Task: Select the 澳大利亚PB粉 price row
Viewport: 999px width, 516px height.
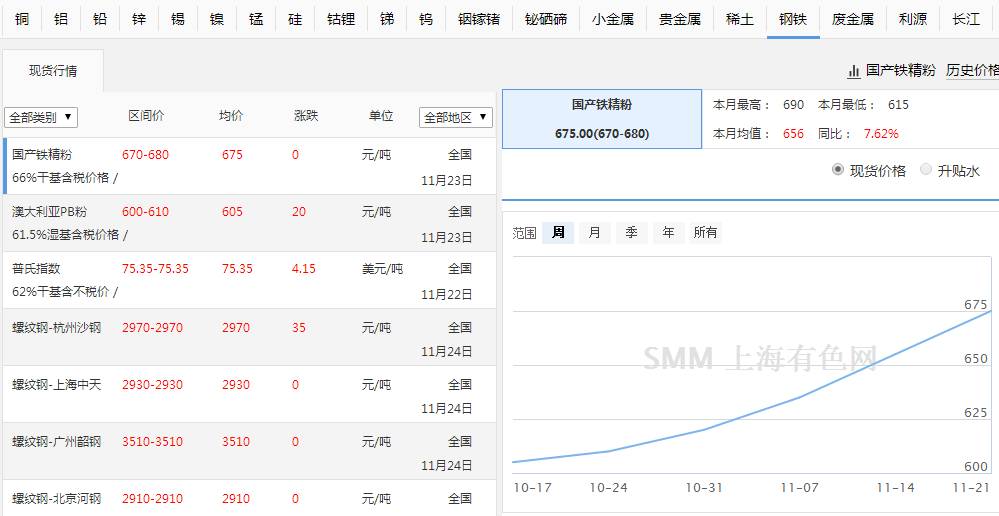Action: 249,223
